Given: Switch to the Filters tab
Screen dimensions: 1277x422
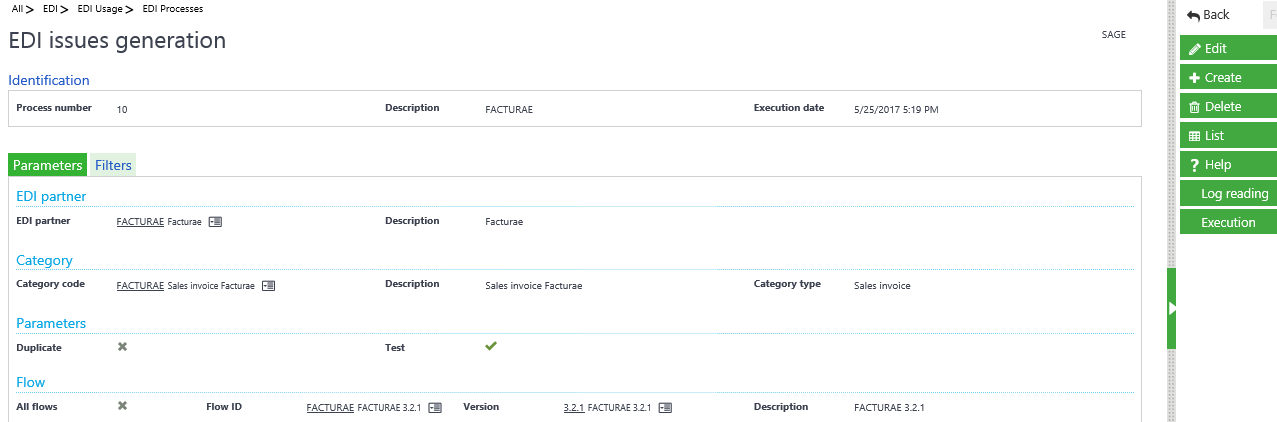Looking at the screenshot, I should (x=113, y=165).
